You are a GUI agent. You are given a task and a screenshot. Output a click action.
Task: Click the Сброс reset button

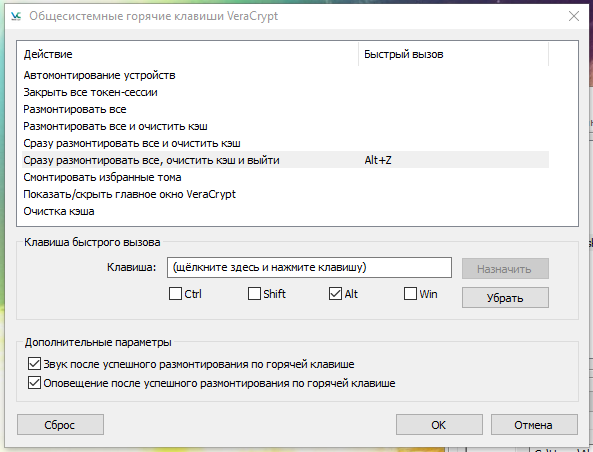tap(60, 425)
